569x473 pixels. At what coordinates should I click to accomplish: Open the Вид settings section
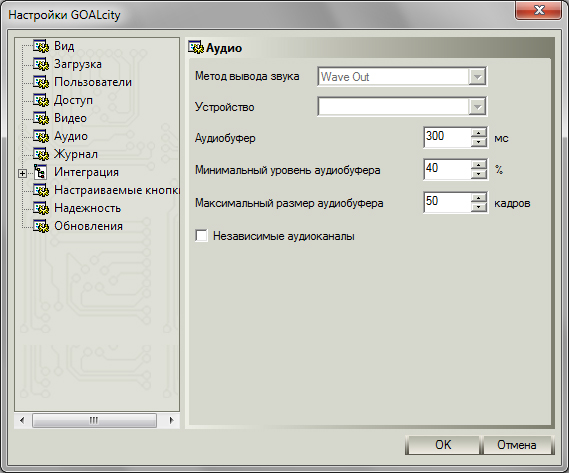pyautogui.click(x=64, y=46)
